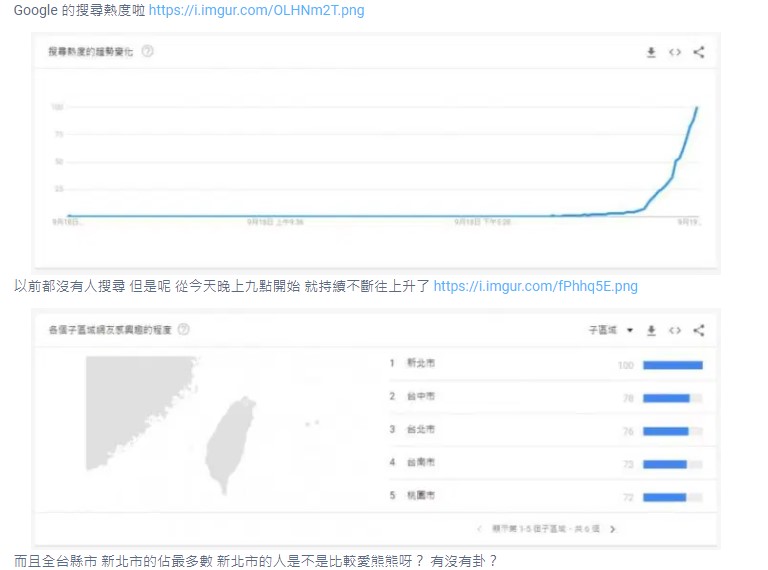
Task: Share the search trend chart
Action: click(699, 52)
